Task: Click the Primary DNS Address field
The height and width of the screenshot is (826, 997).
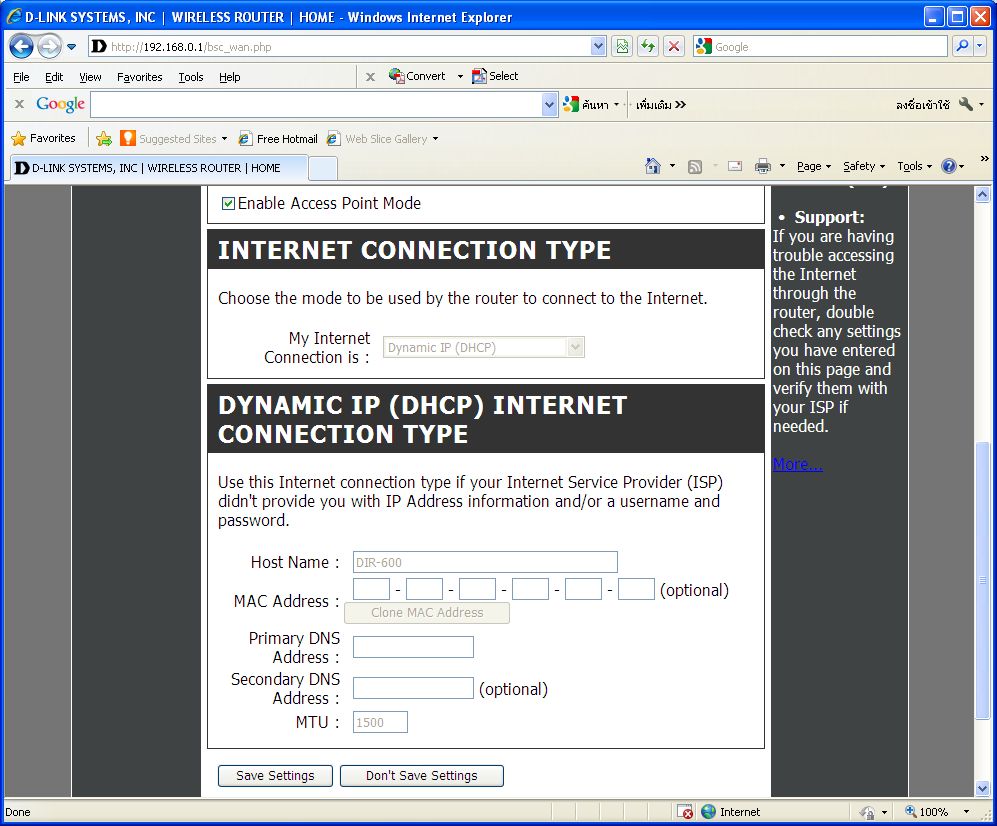Action: pyautogui.click(x=413, y=647)
